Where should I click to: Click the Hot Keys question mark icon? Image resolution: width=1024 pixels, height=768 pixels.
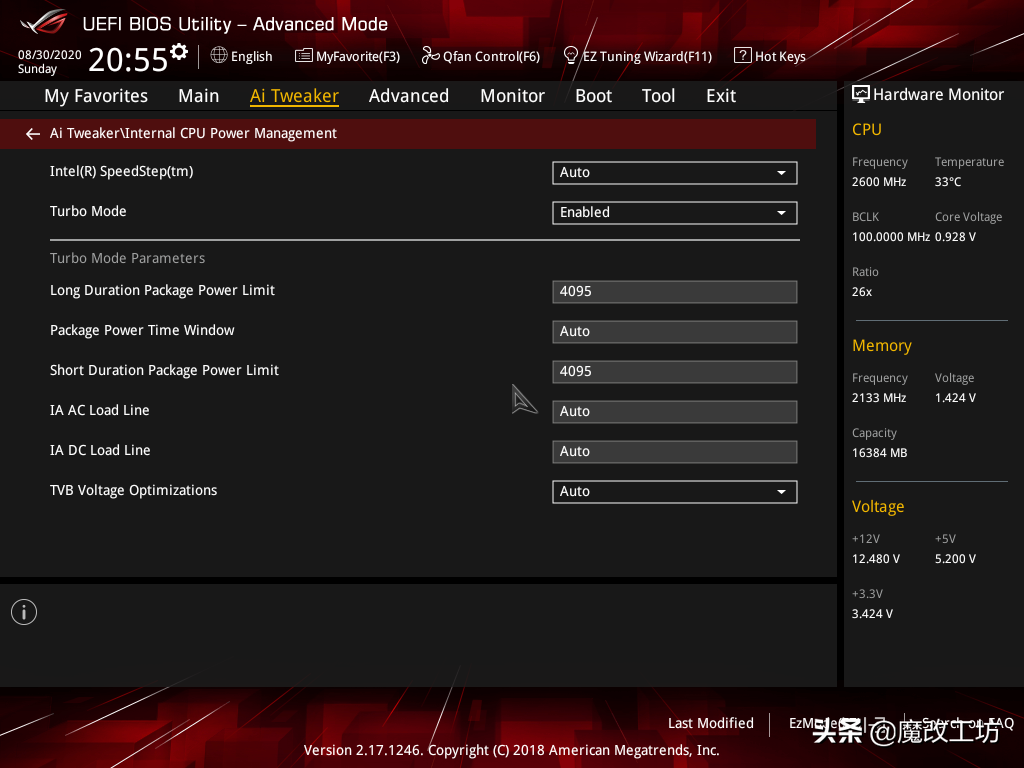tap(743, 56)
